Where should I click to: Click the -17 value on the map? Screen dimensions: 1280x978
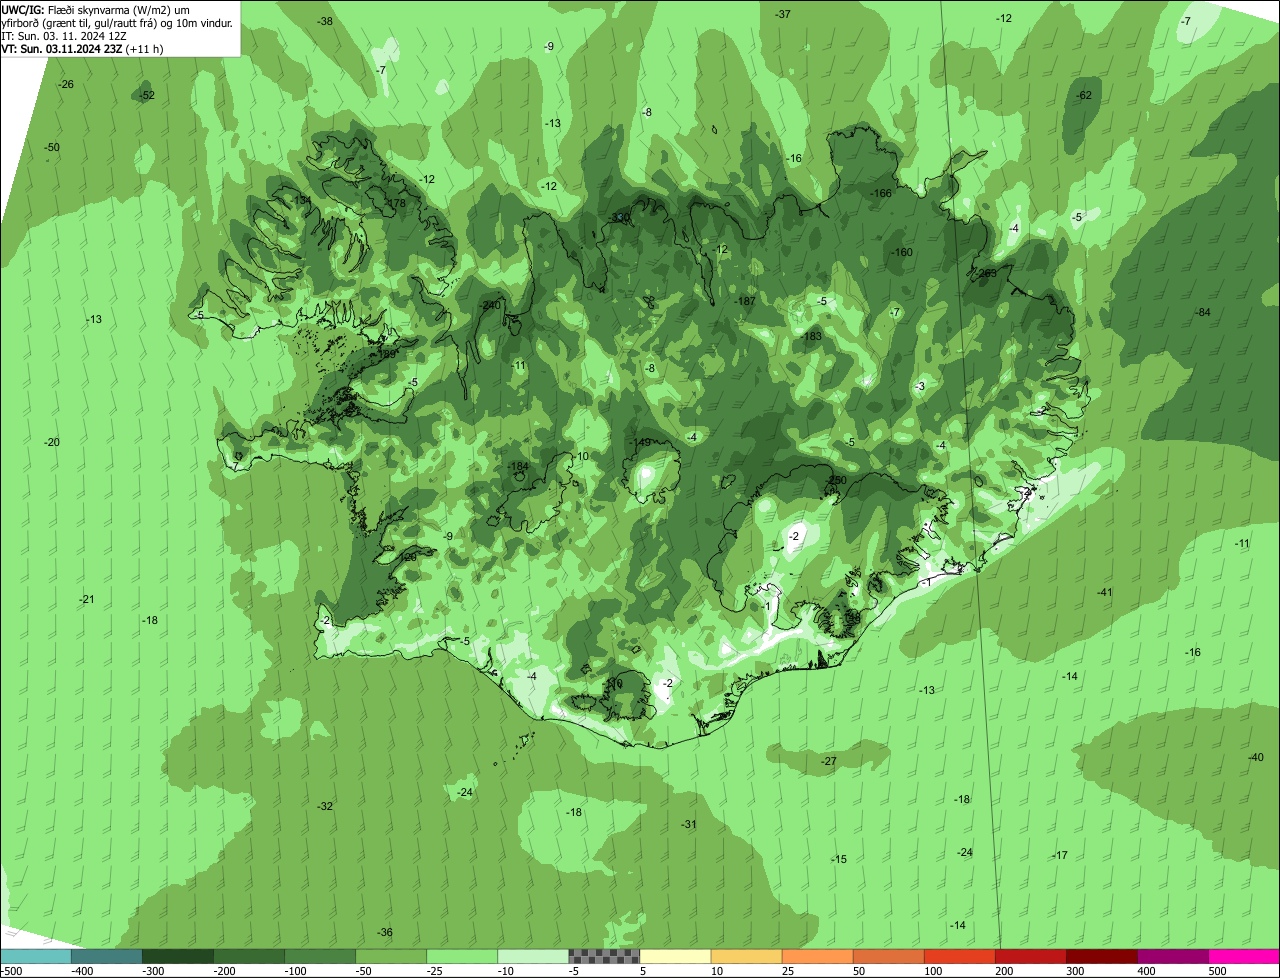1060,855
